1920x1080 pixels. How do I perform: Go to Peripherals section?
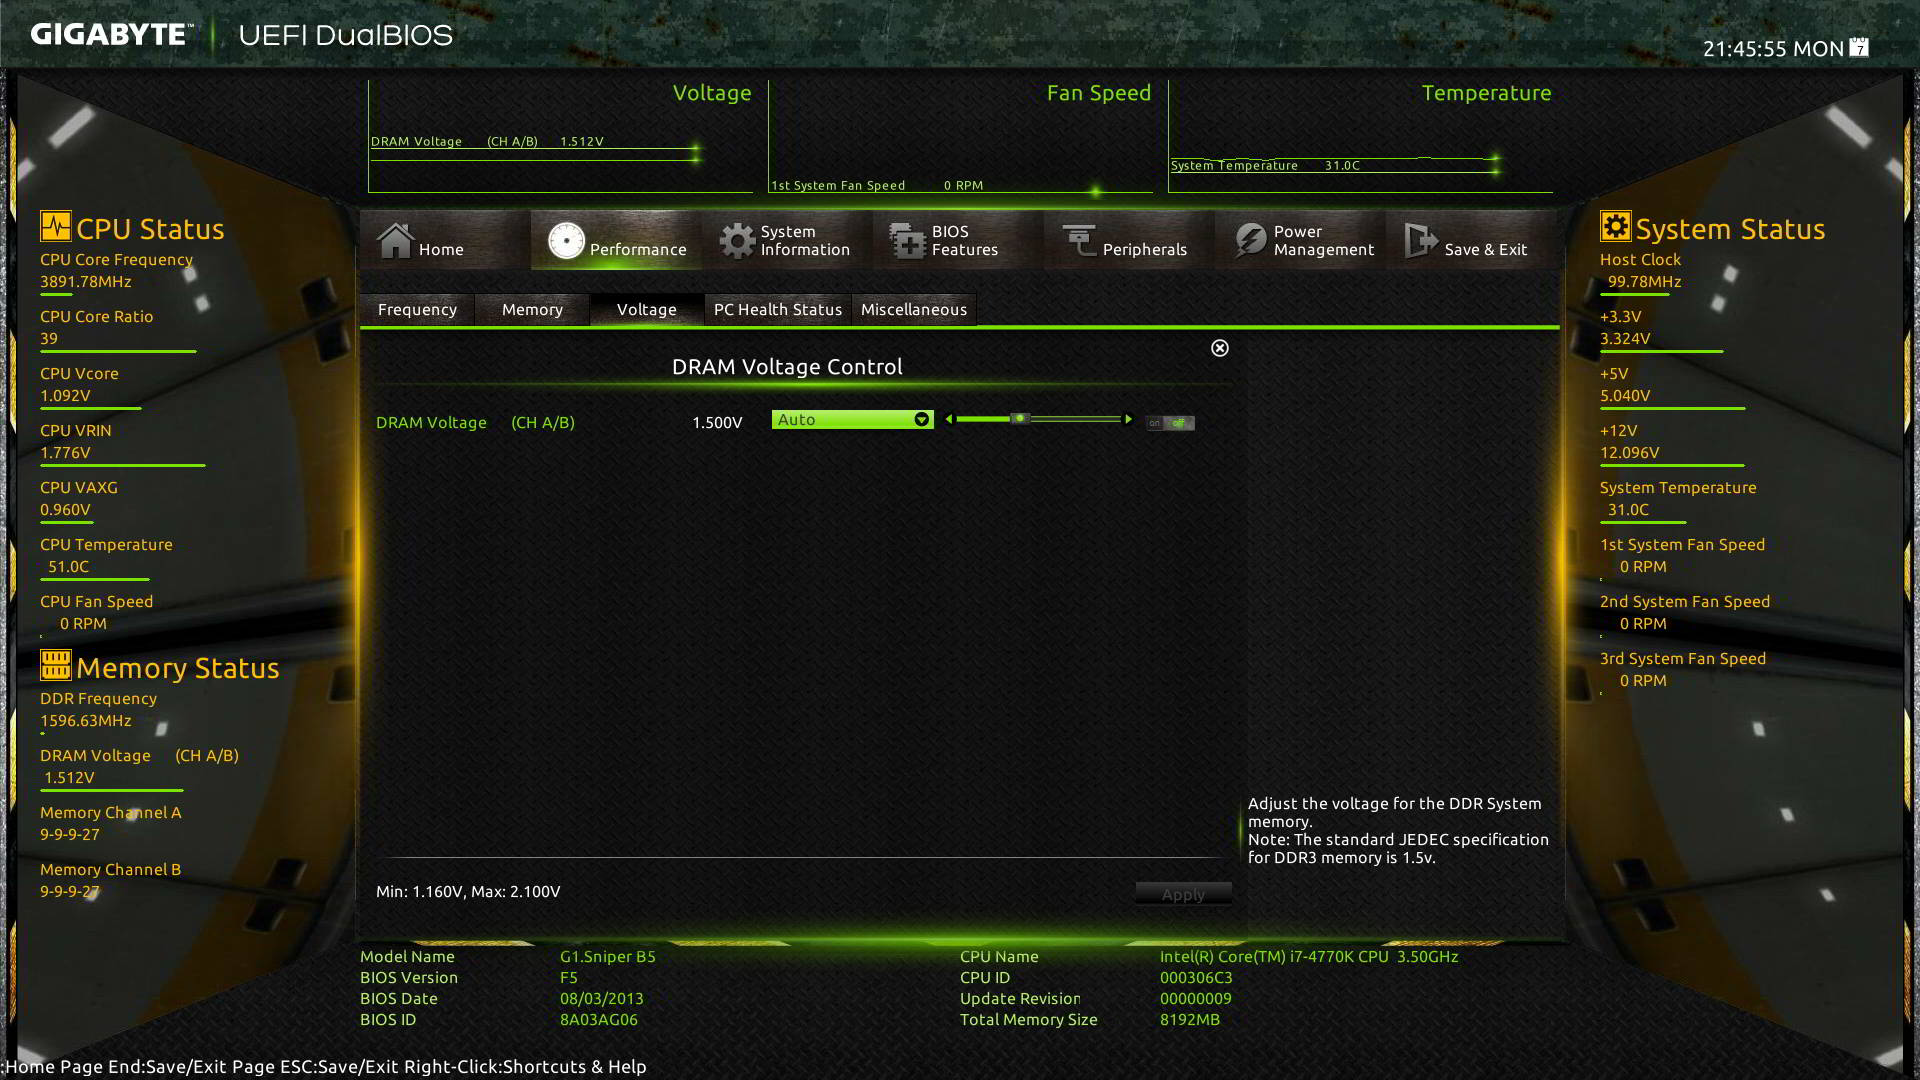(x=1129, y=240)
